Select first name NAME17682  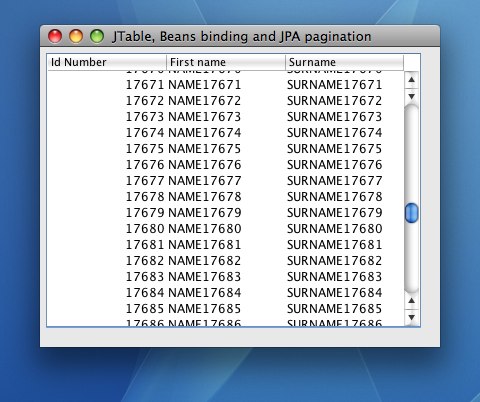pyautogui.click(x=226, y=261)
